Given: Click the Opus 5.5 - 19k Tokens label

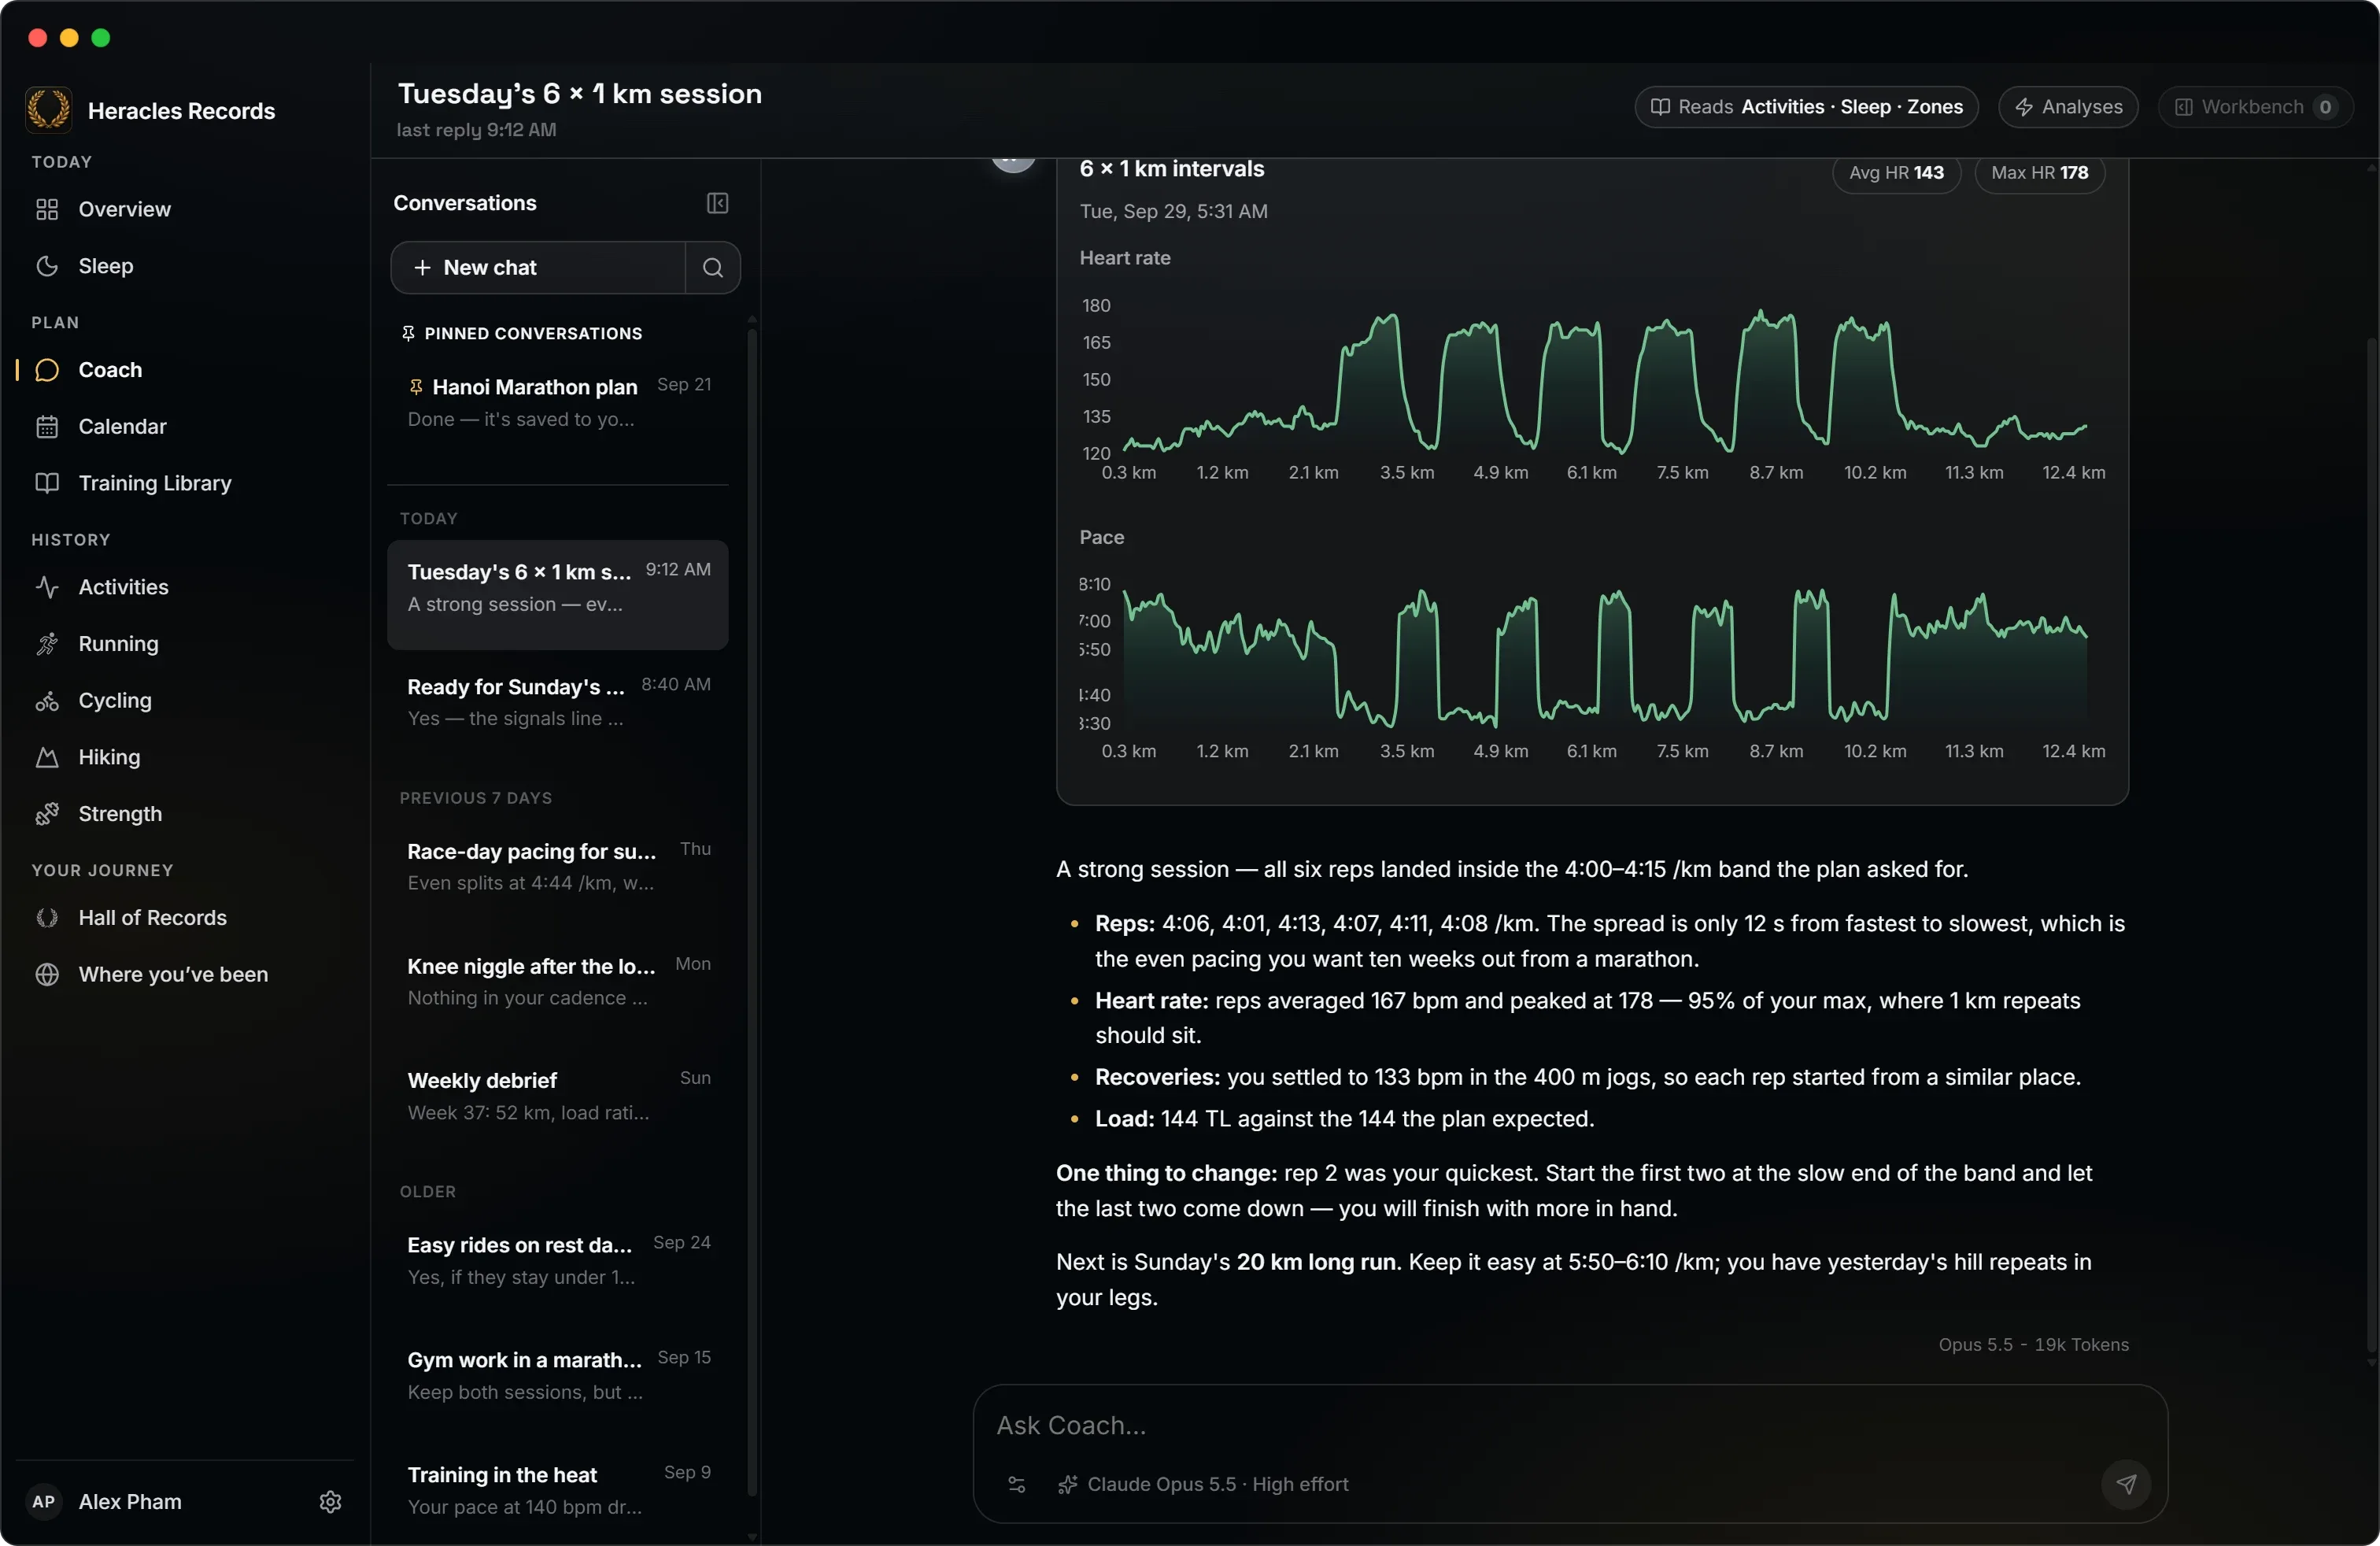Looking at the screenshot, I should click(x=2033, y=1345).
